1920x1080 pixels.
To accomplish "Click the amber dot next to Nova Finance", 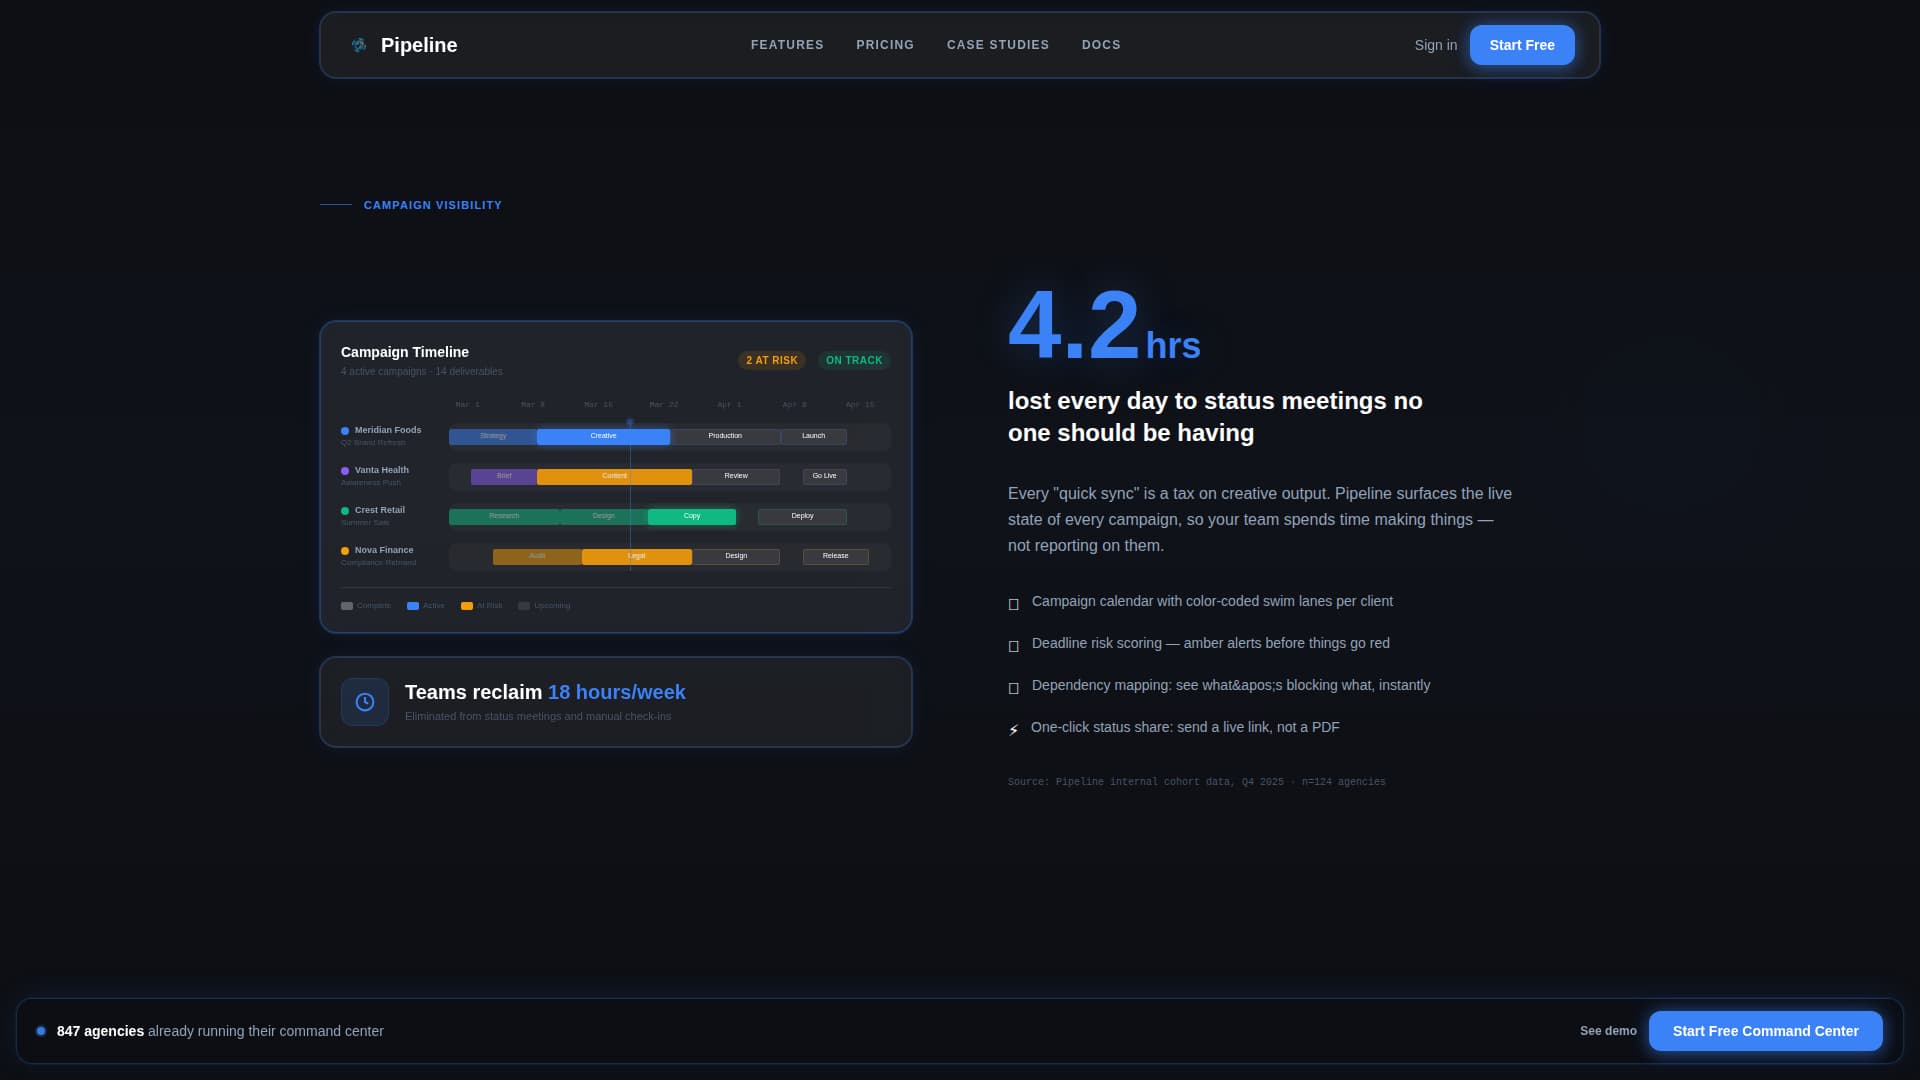I will tap(345, 551).
